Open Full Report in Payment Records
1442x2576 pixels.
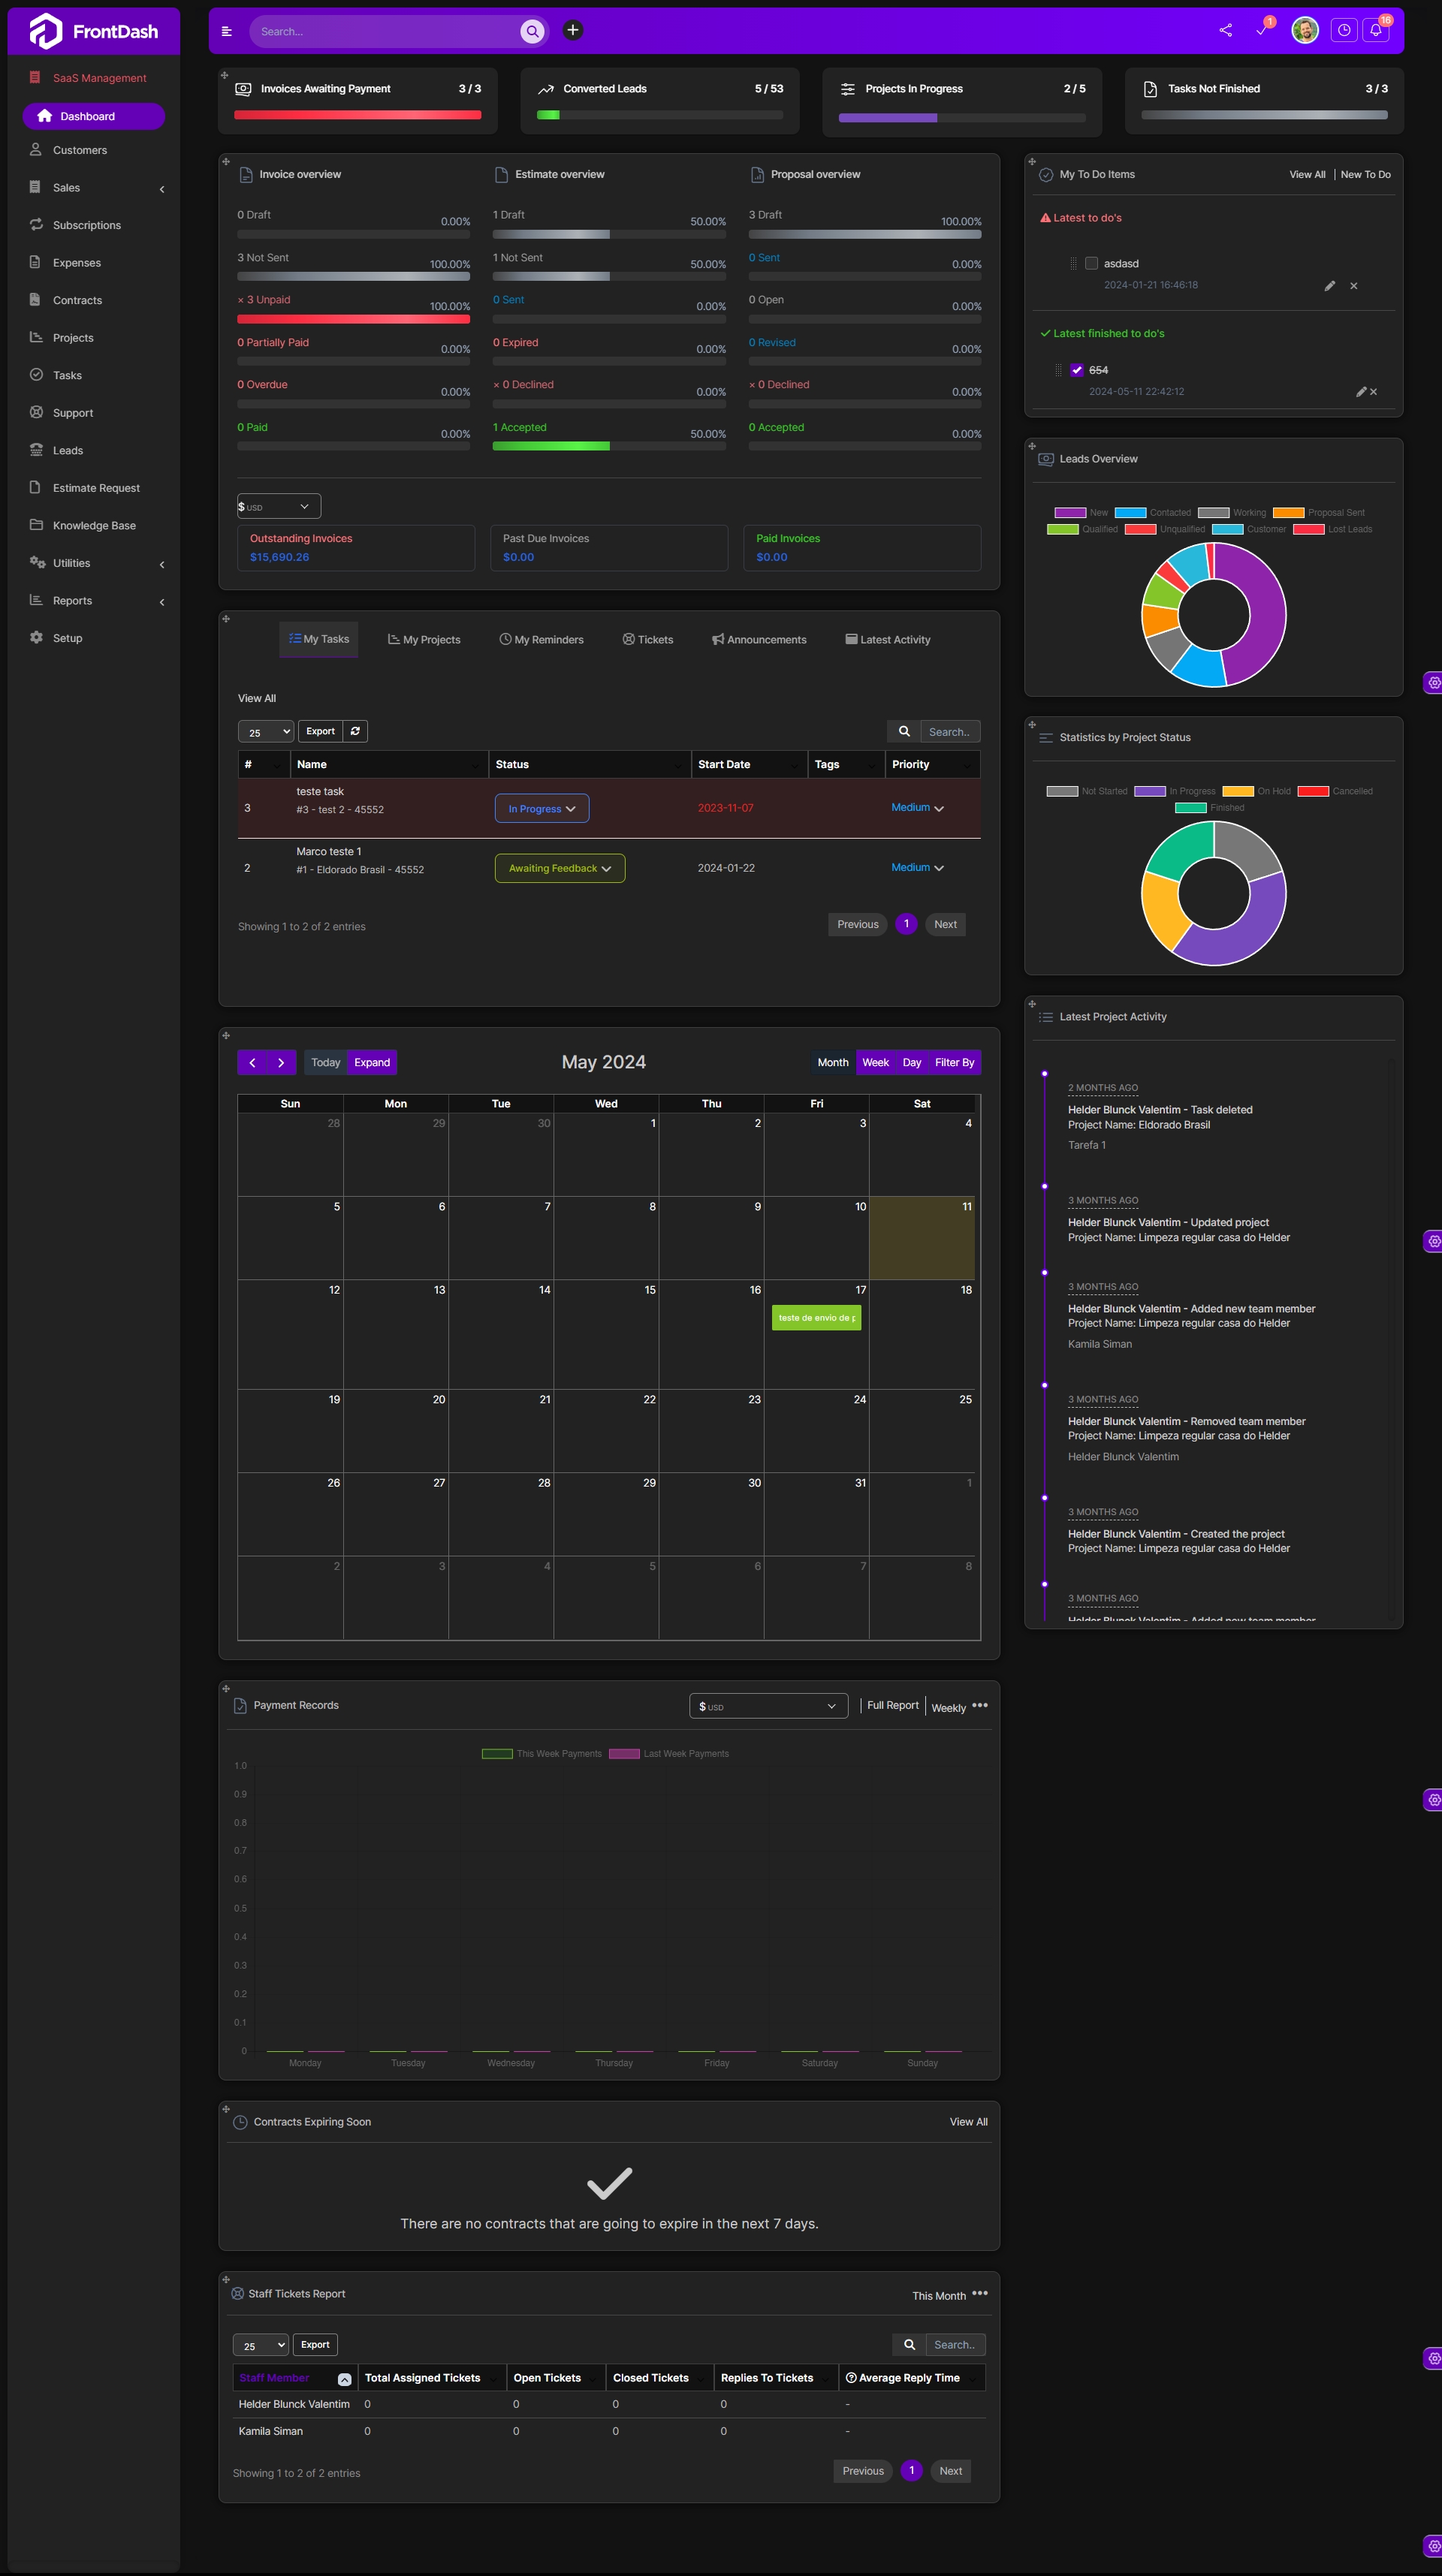click(x=891, y=1705)
